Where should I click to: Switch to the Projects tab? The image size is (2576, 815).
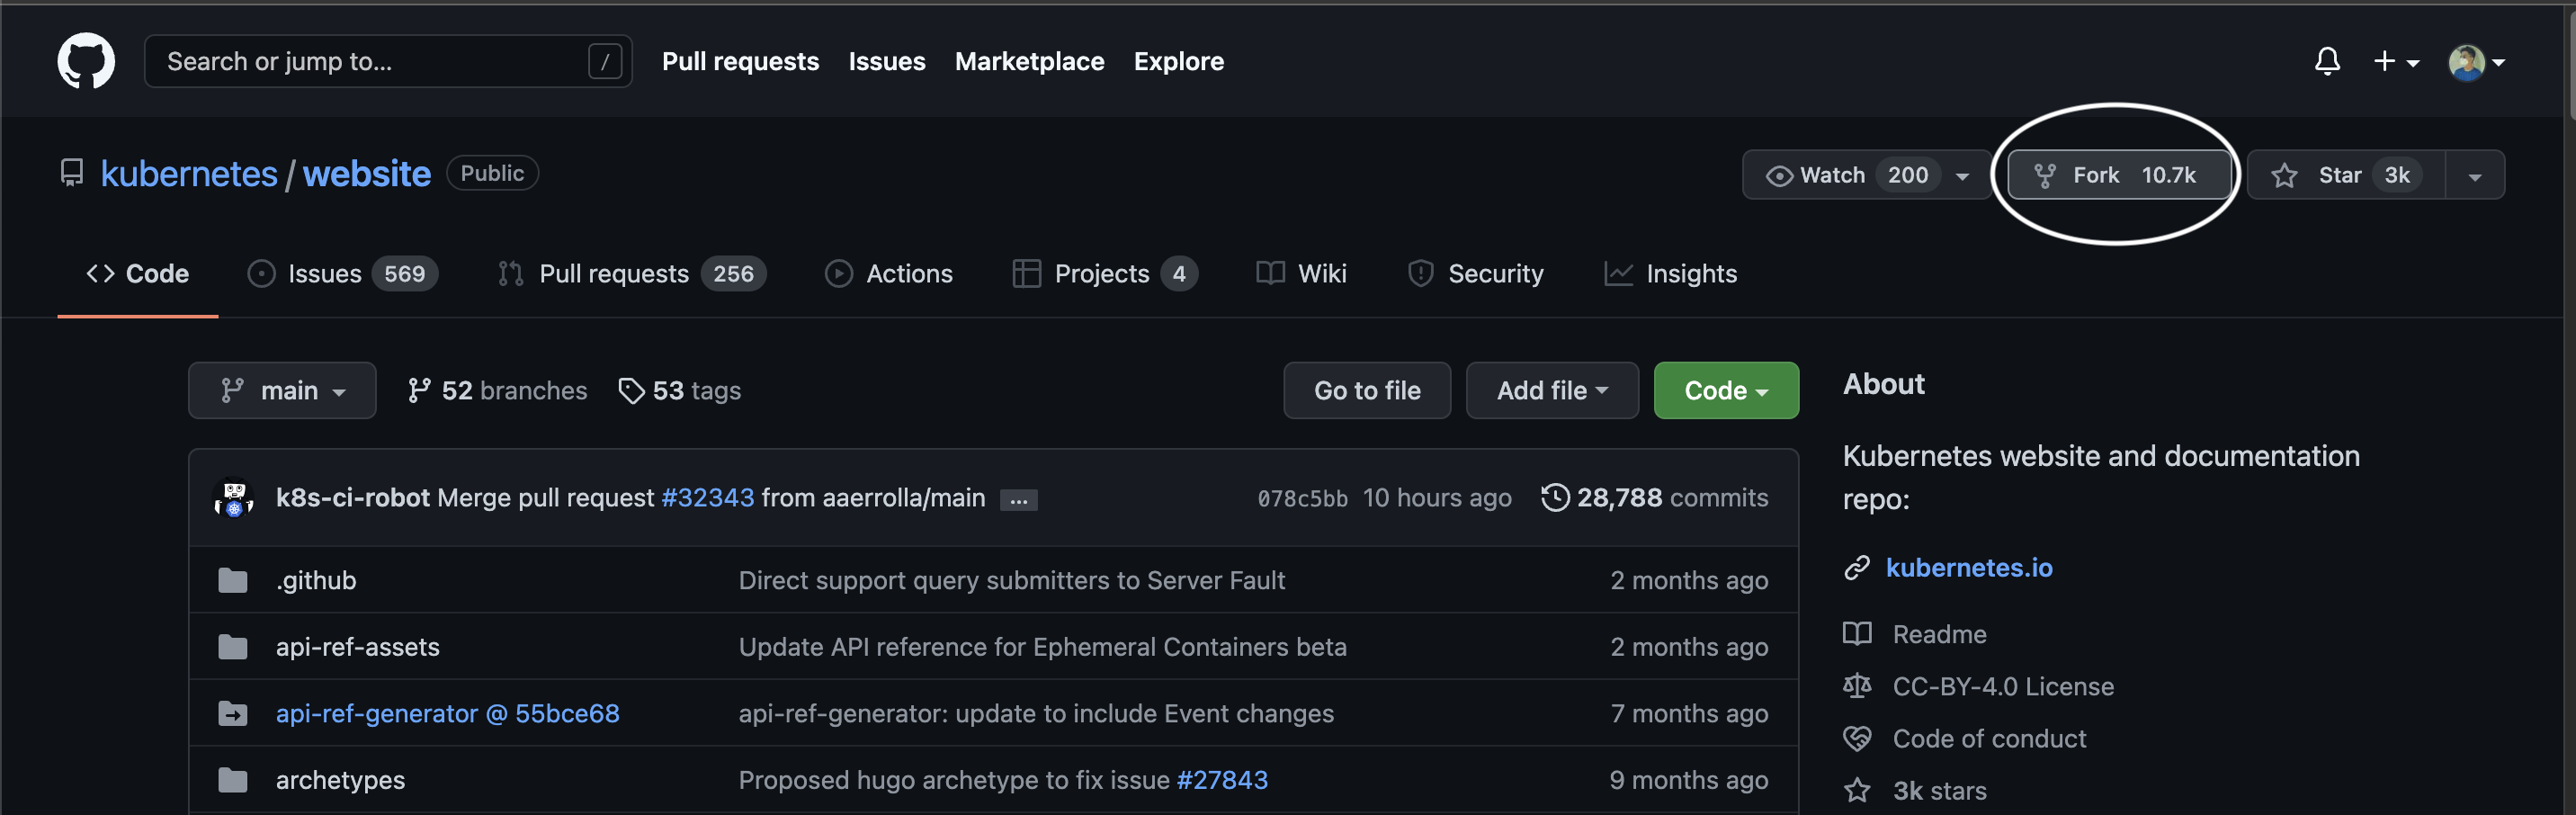1104,273
